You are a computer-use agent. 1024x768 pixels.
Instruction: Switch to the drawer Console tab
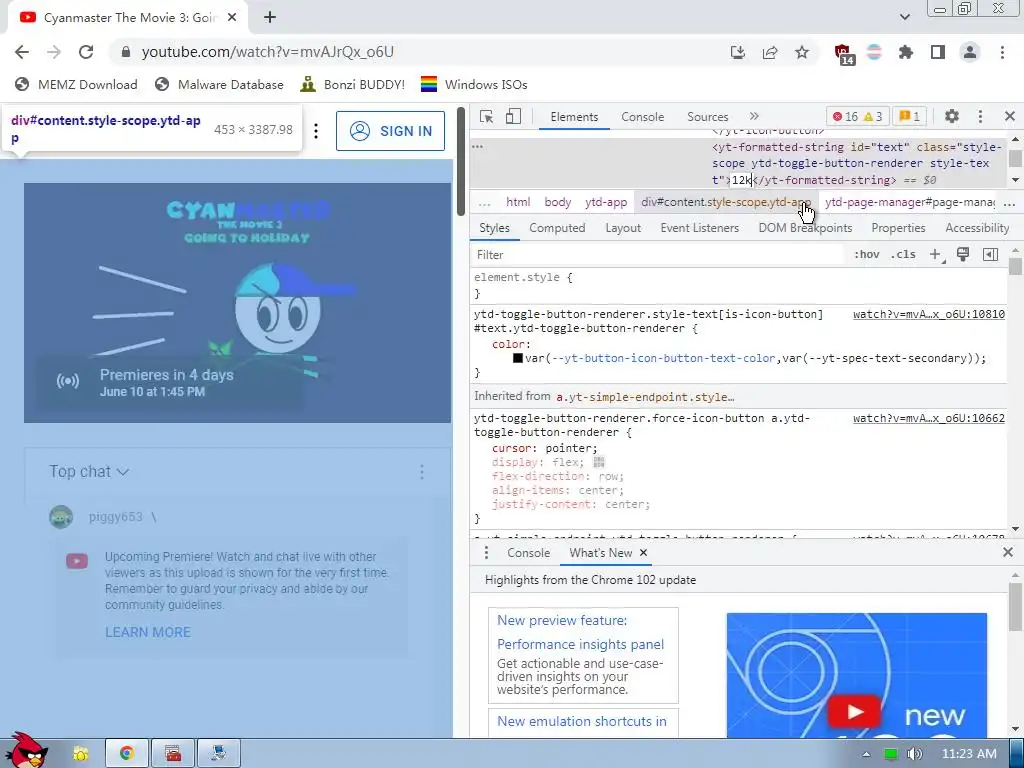(528, 552)
